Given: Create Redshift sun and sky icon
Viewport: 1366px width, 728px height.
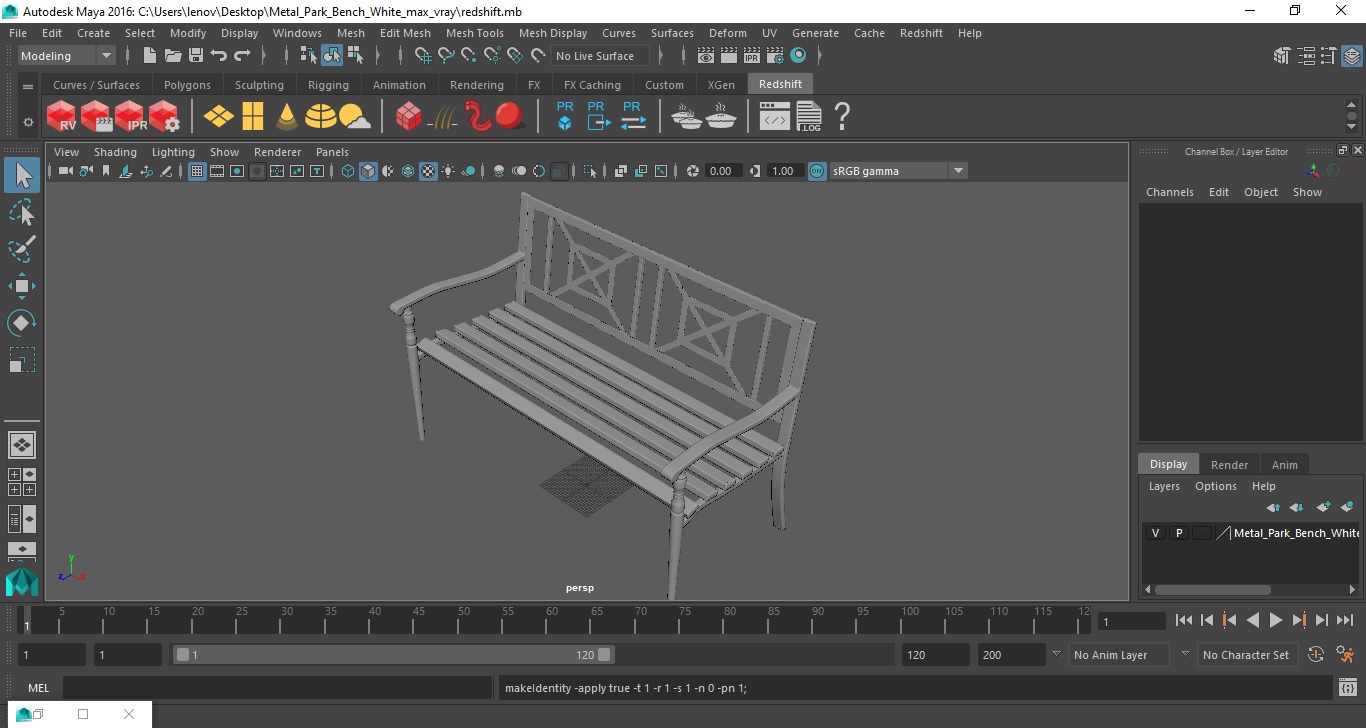Looking at the screenshot, I should point(354,118).
